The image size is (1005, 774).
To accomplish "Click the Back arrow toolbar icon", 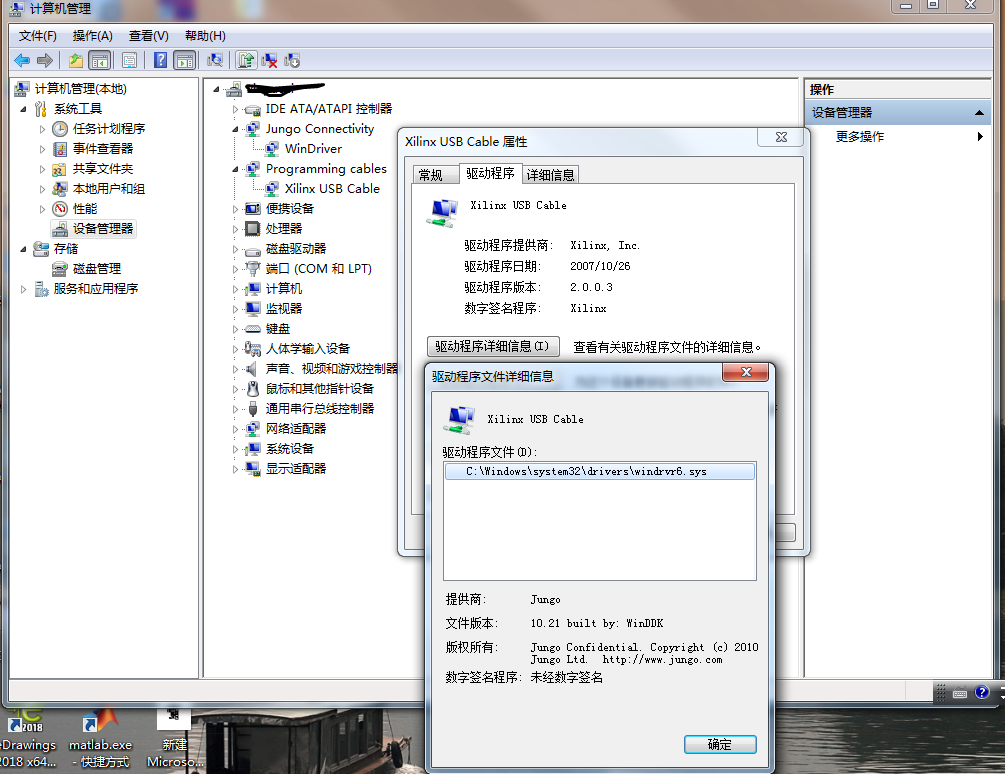I will point(22,61).
